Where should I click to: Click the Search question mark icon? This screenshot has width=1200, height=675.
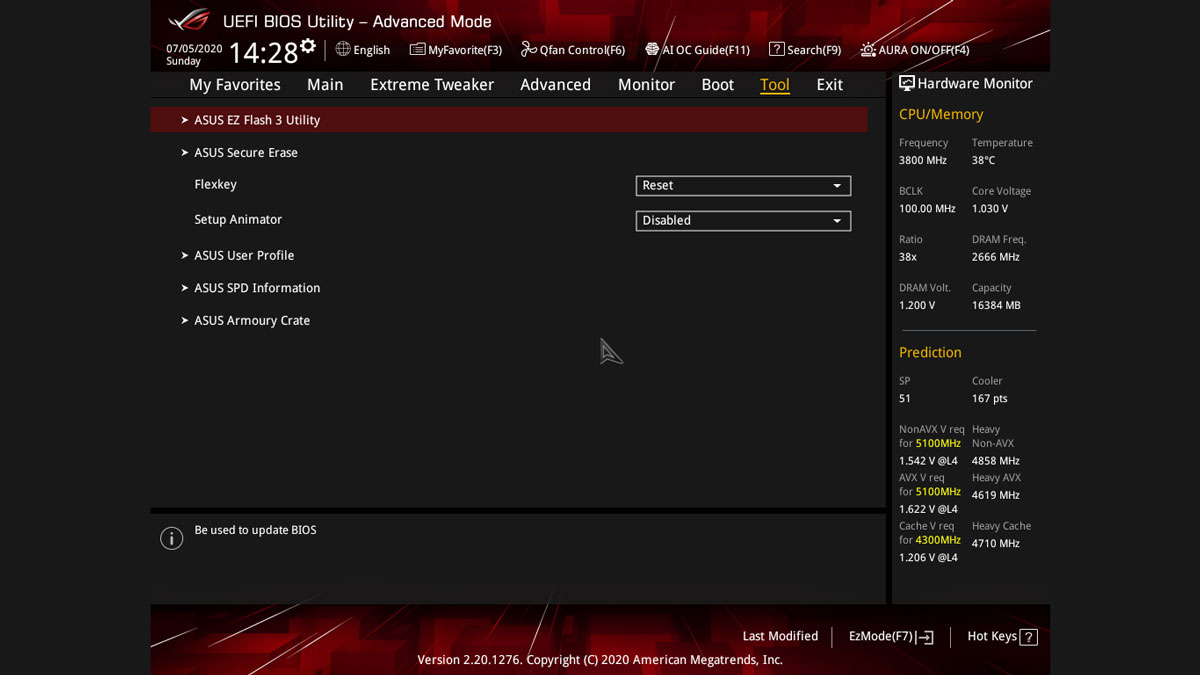(776, 49)
